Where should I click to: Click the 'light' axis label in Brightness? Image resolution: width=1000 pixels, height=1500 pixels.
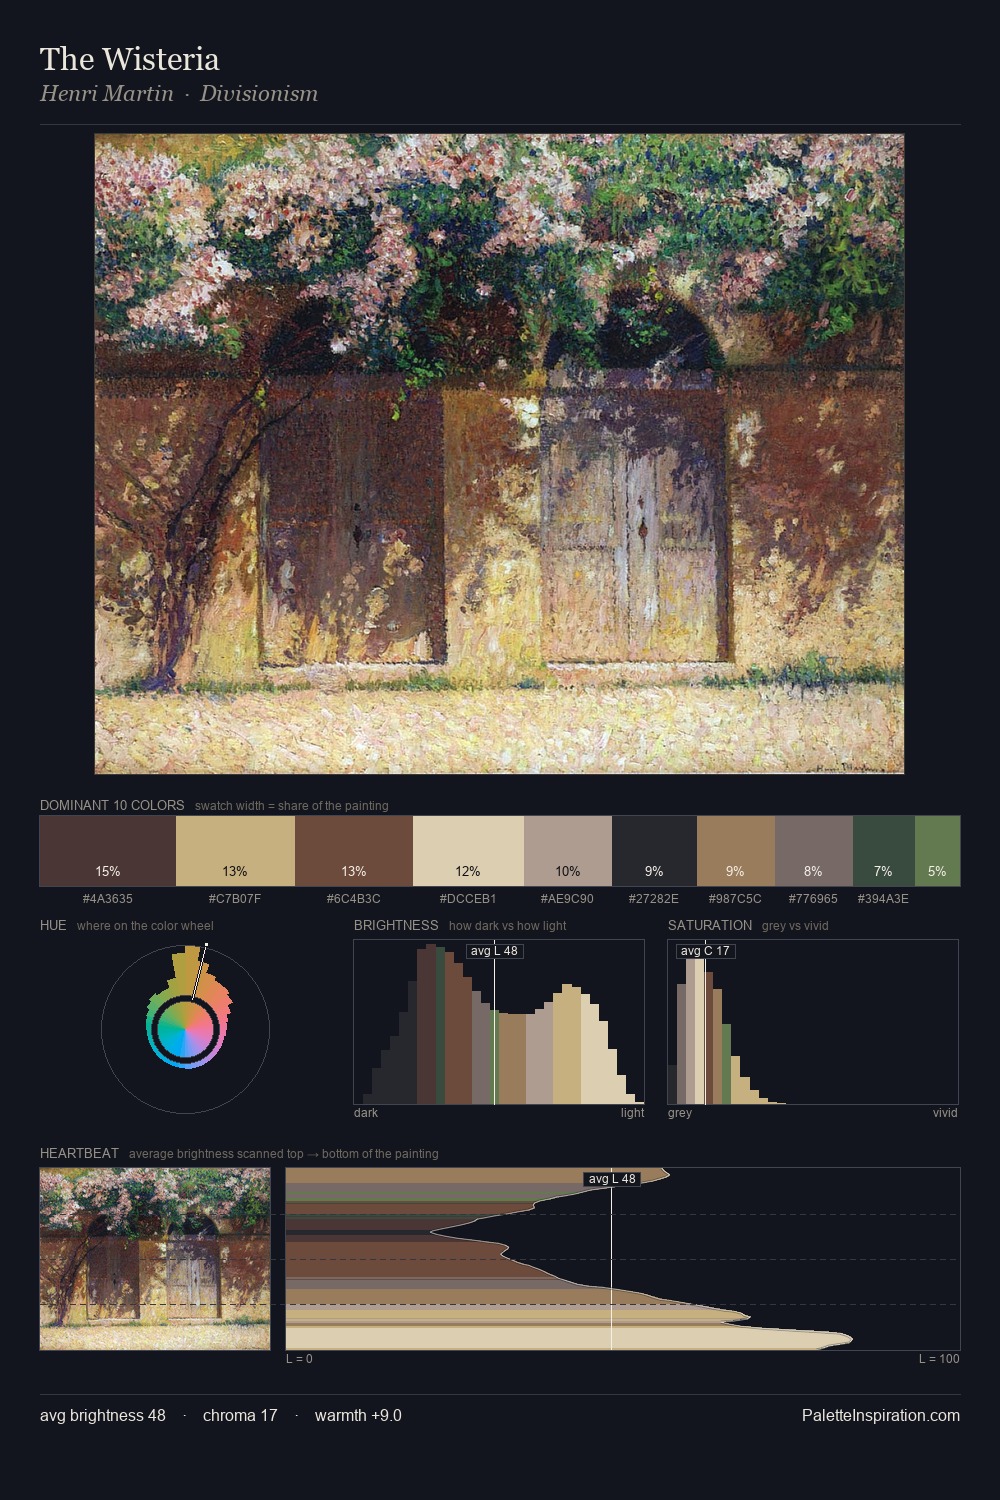click(633, 1113)
